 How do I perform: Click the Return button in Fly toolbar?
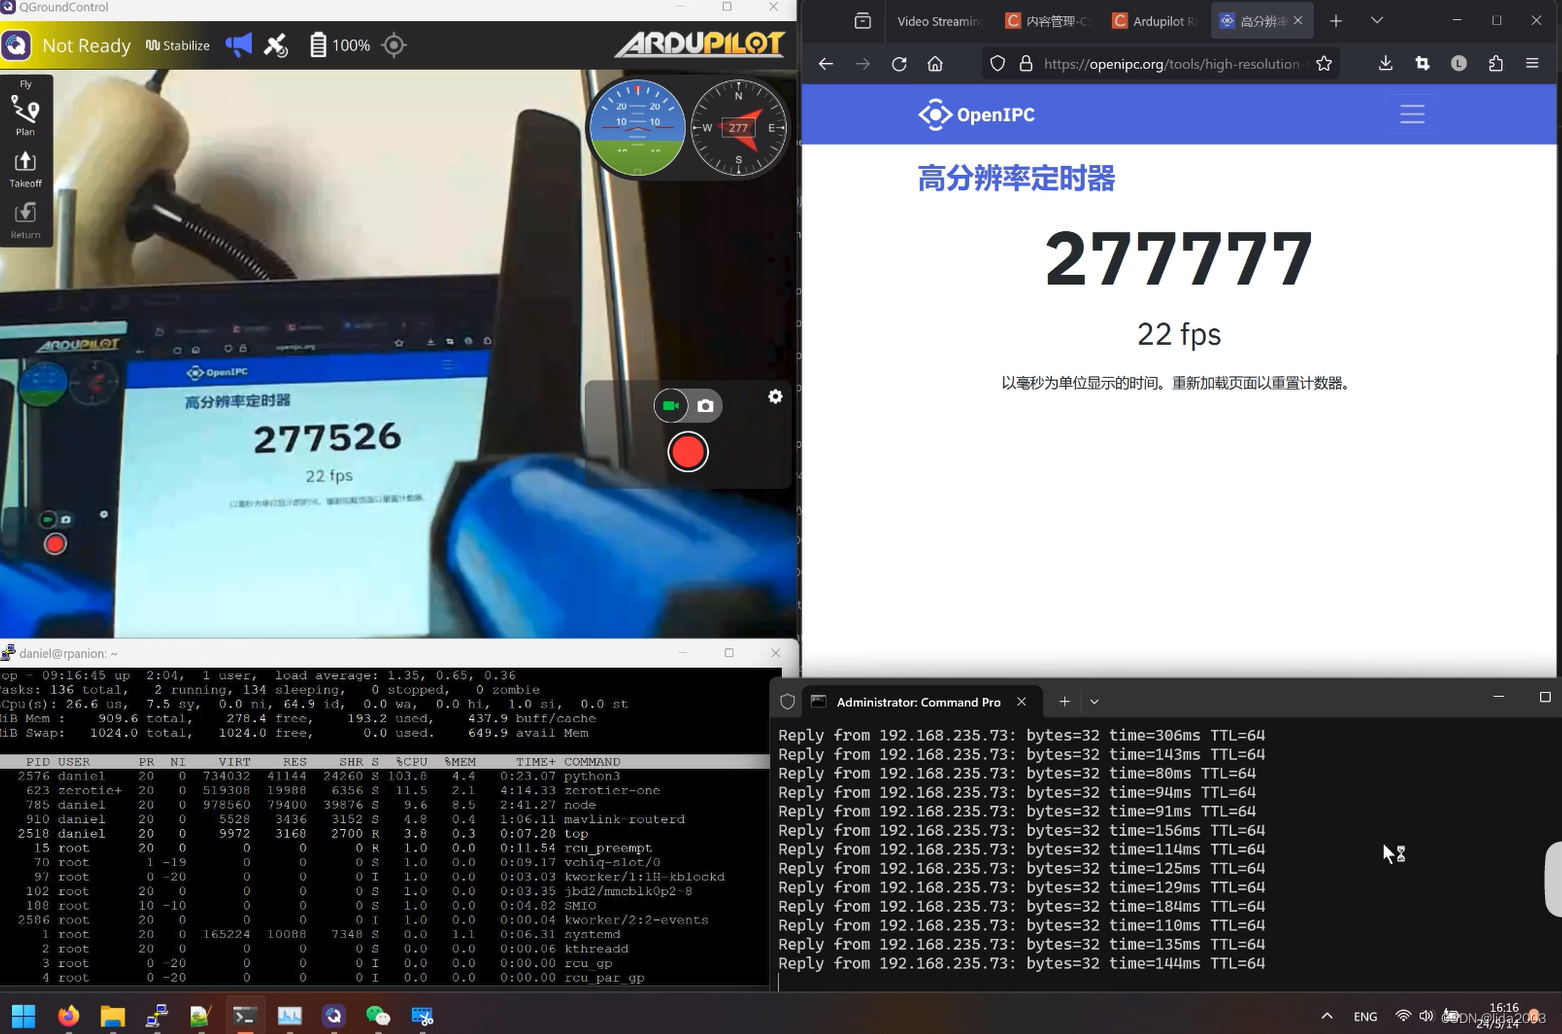coord(25,220)
